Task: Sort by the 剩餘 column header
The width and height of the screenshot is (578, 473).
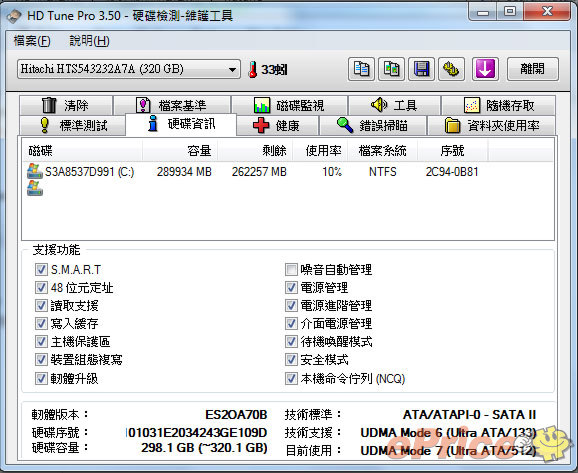Action: click(255, 150)
